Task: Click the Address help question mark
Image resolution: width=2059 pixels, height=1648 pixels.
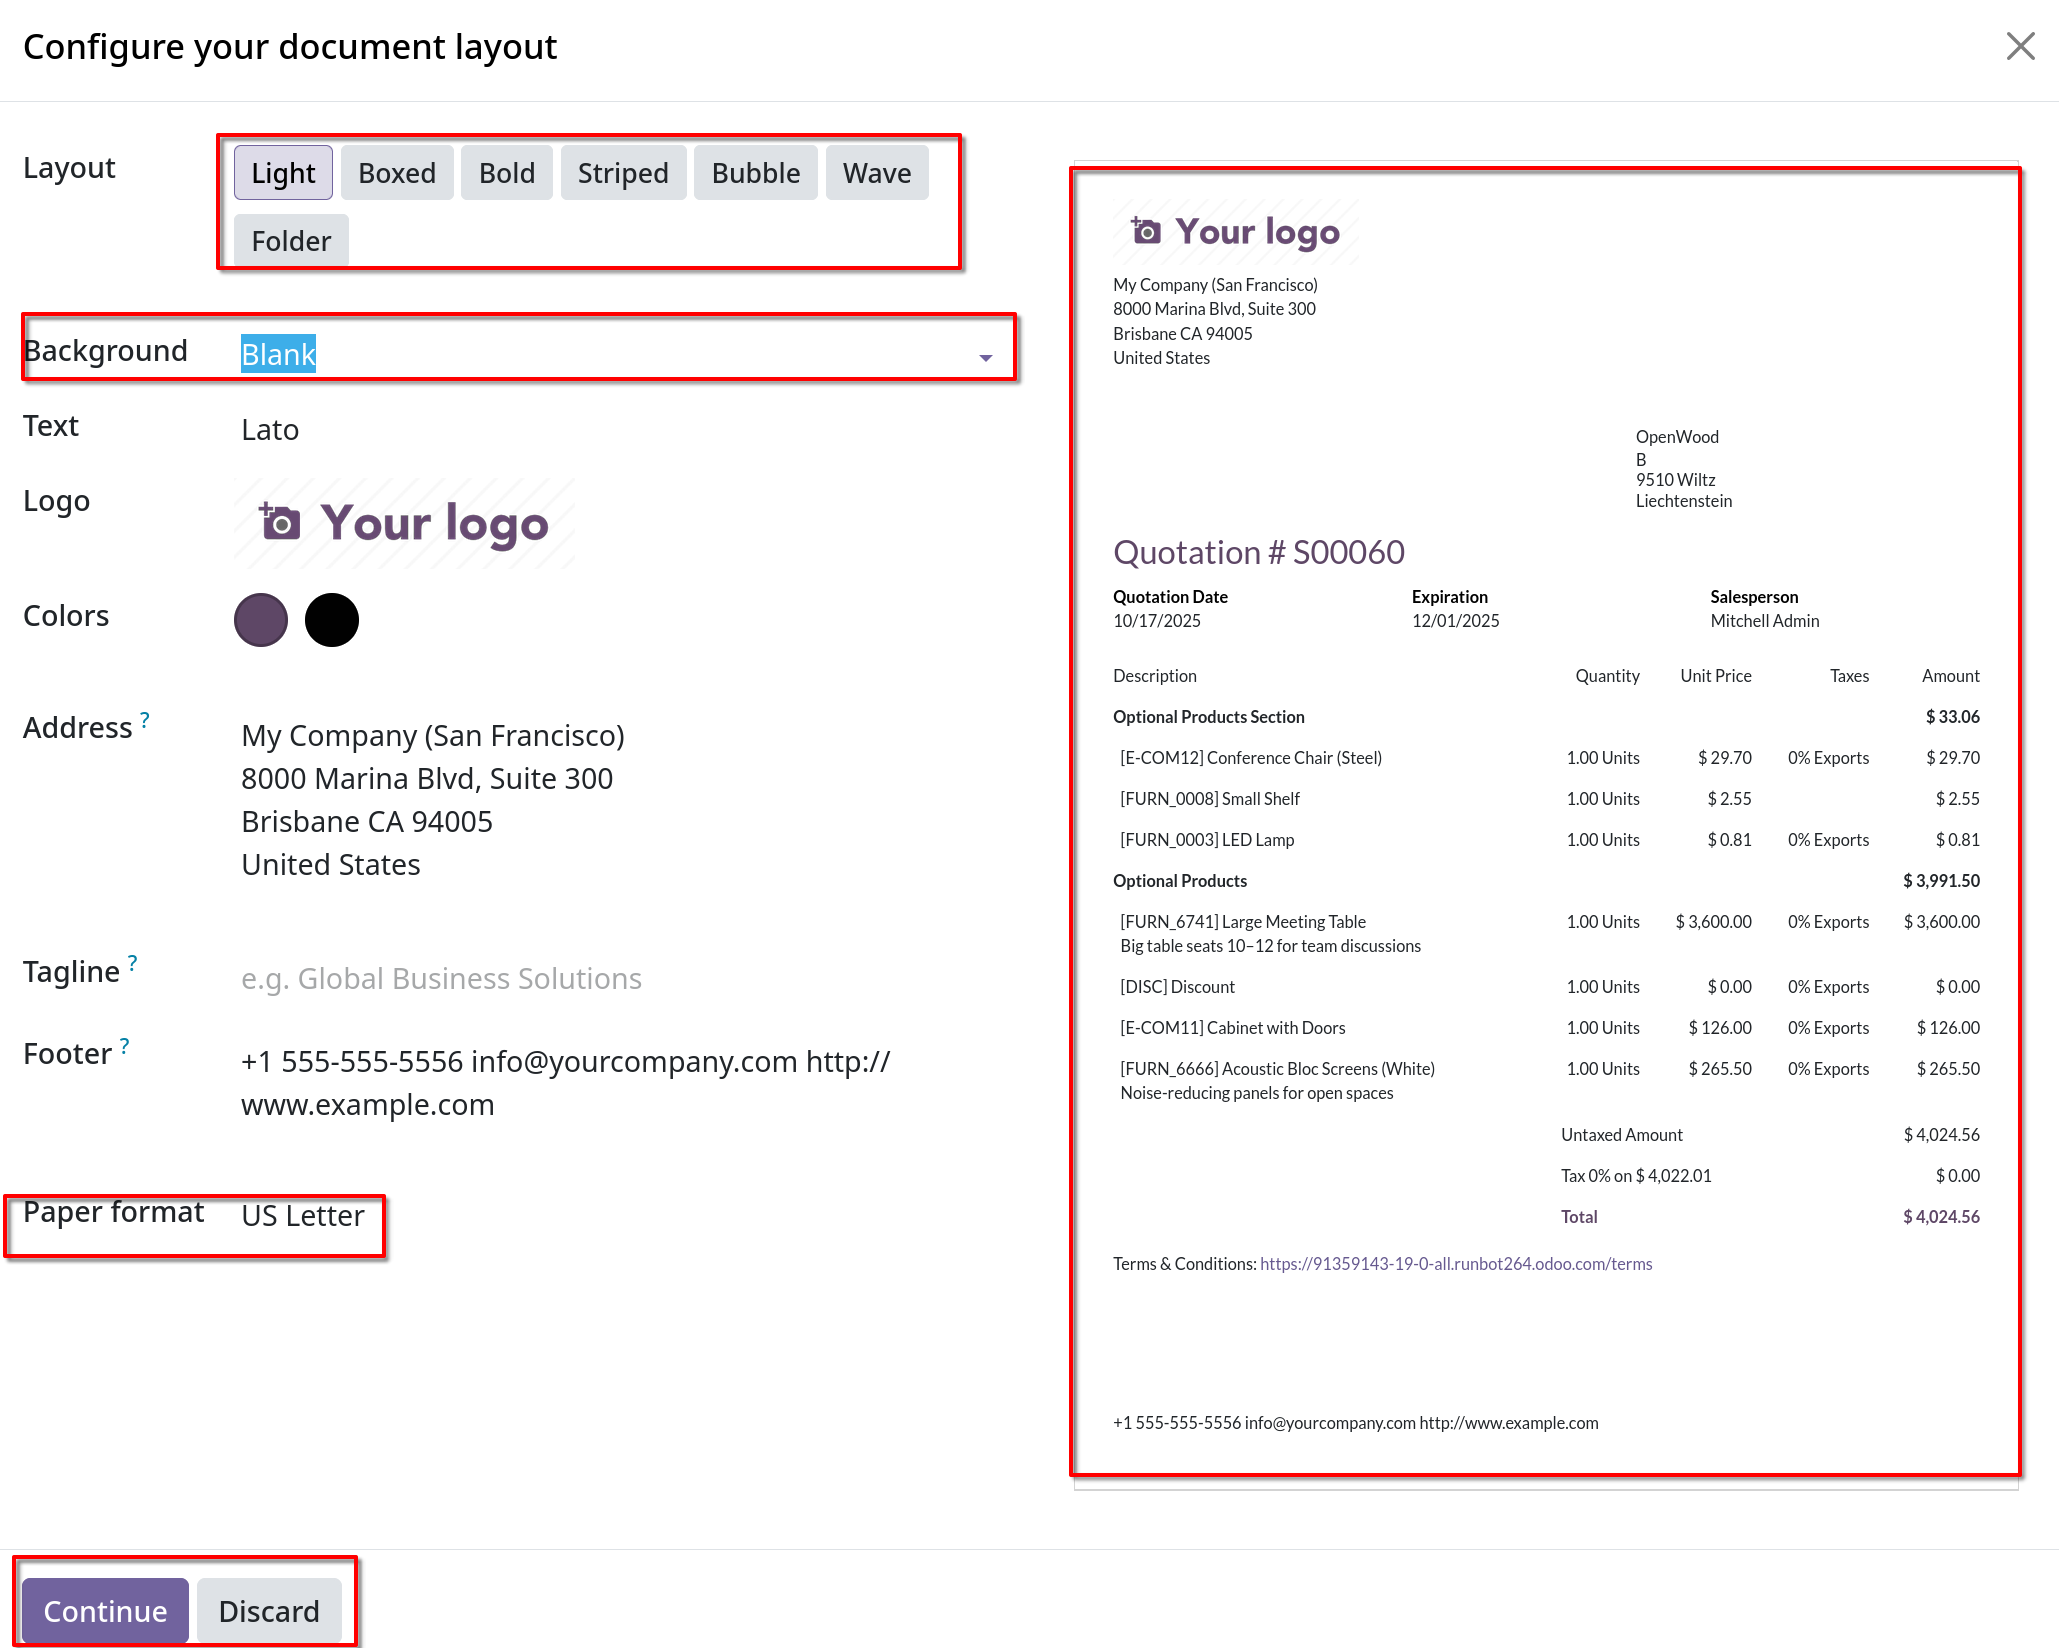Action: (x=145, y=719)
